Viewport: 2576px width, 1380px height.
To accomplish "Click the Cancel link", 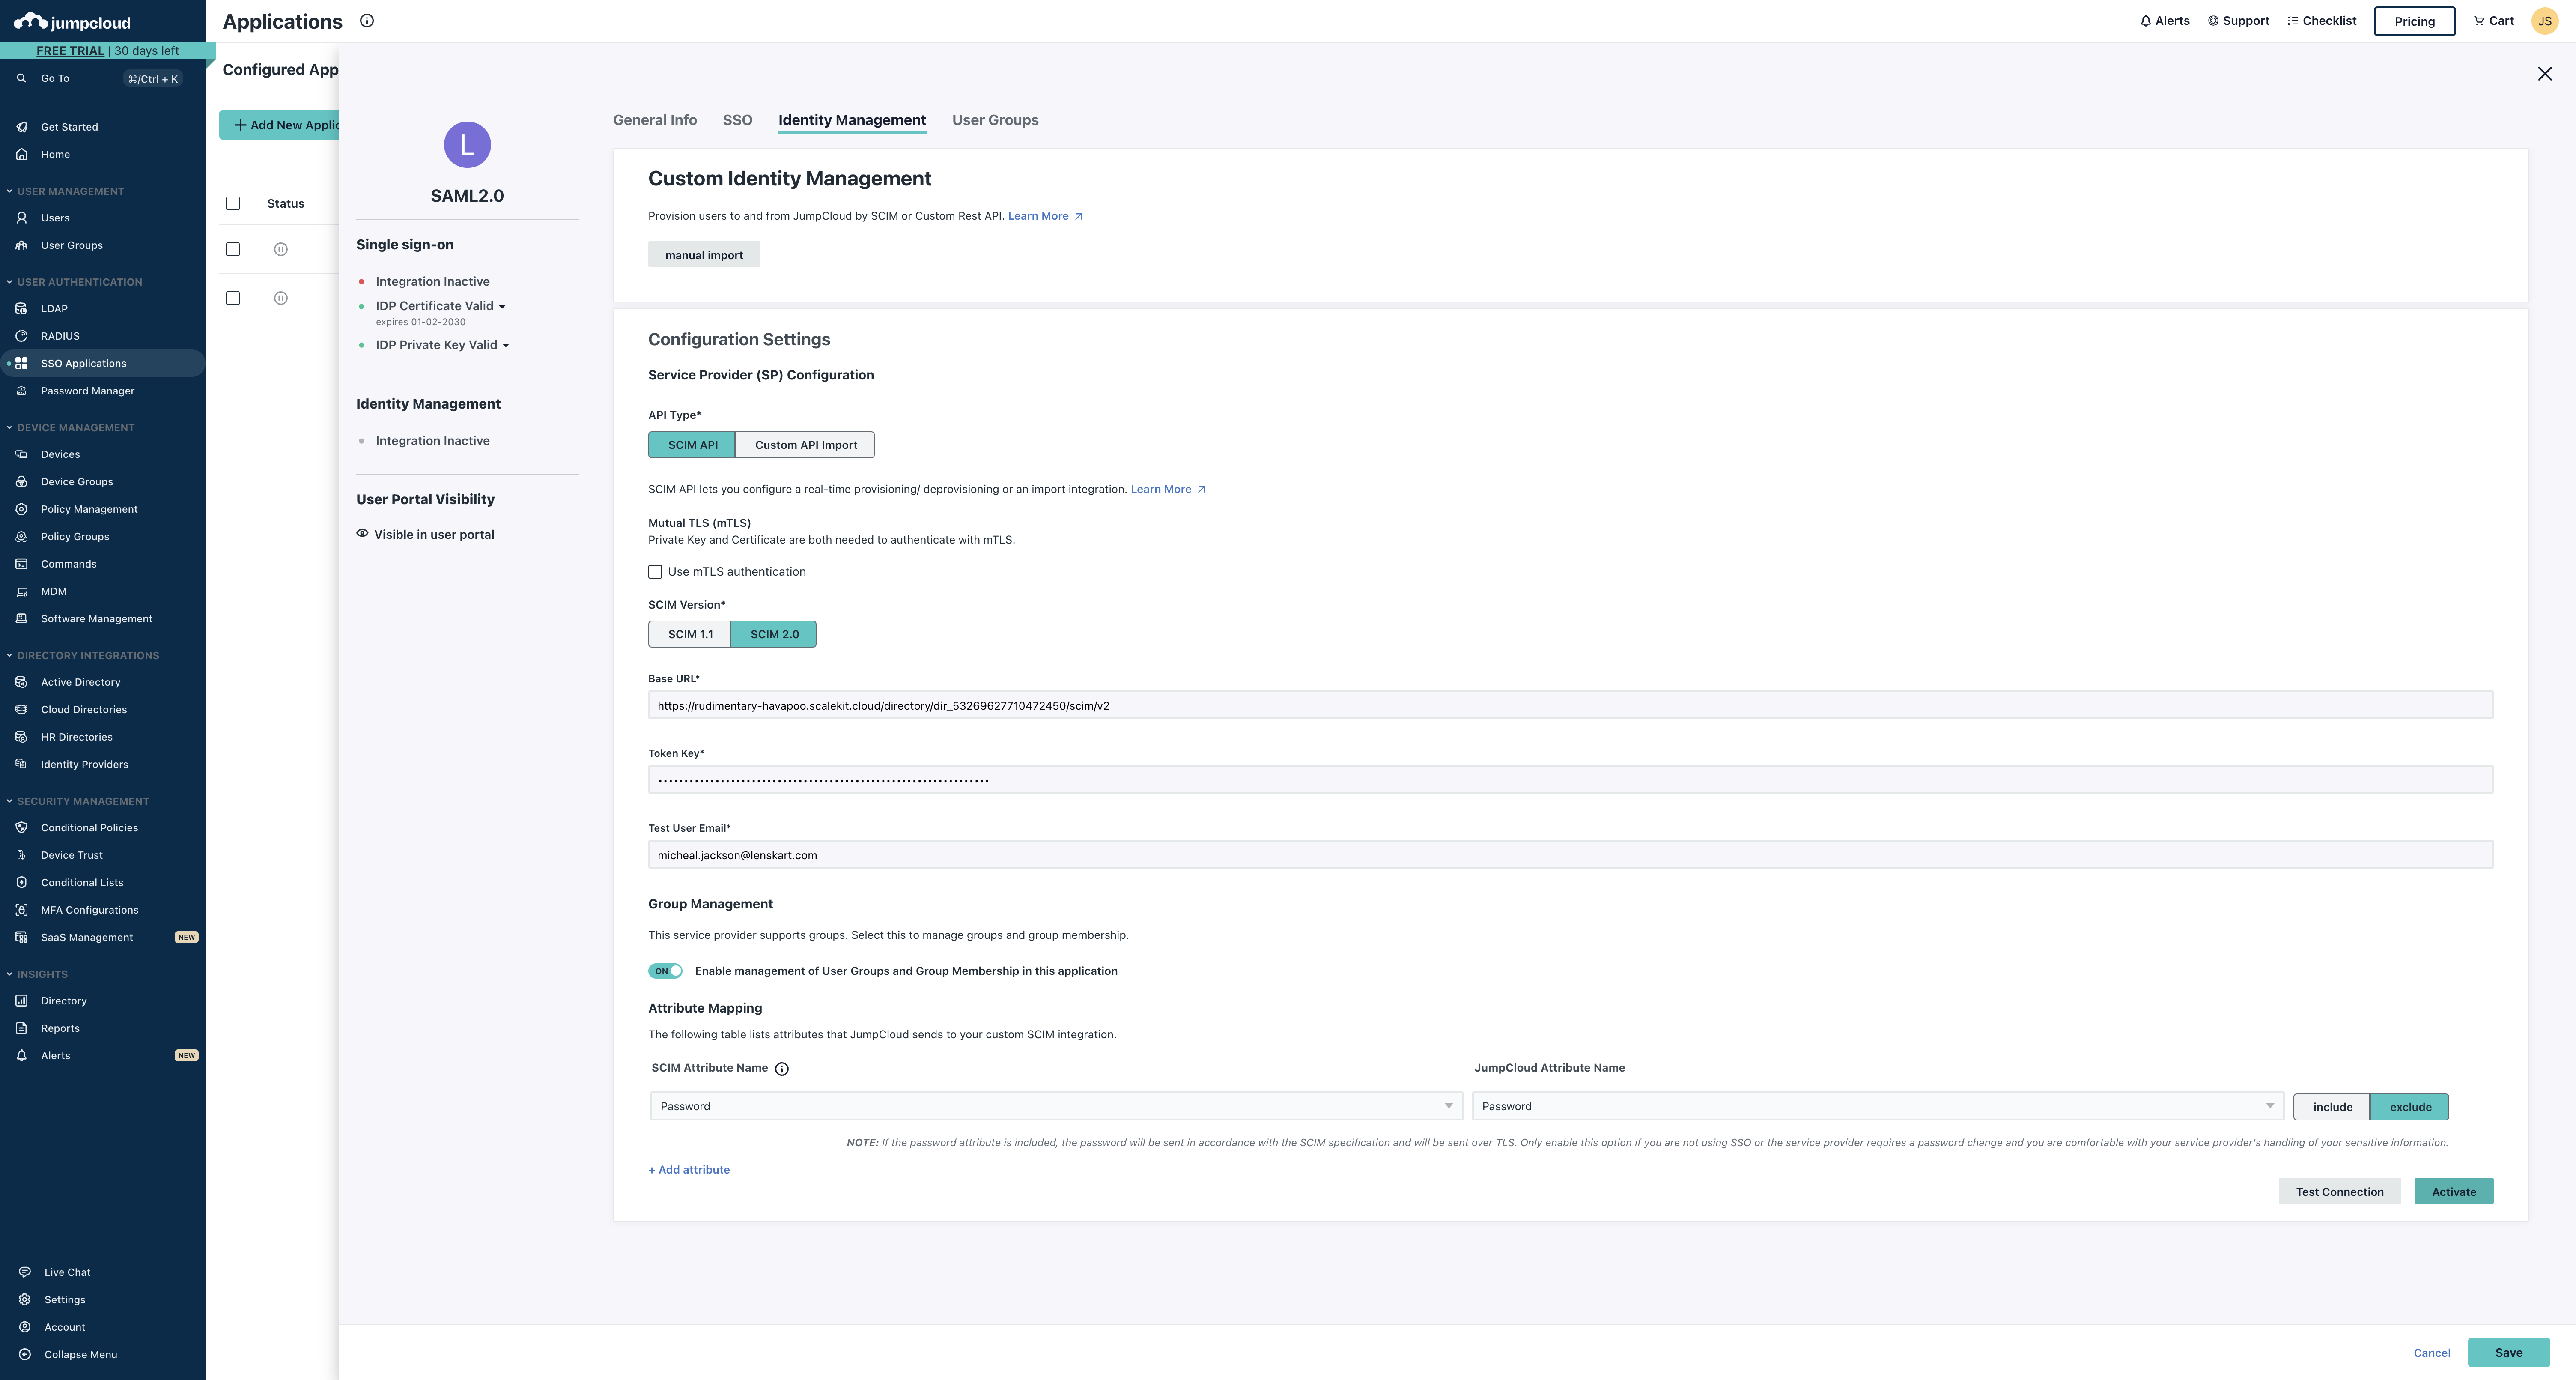I will (2432, 1353).
